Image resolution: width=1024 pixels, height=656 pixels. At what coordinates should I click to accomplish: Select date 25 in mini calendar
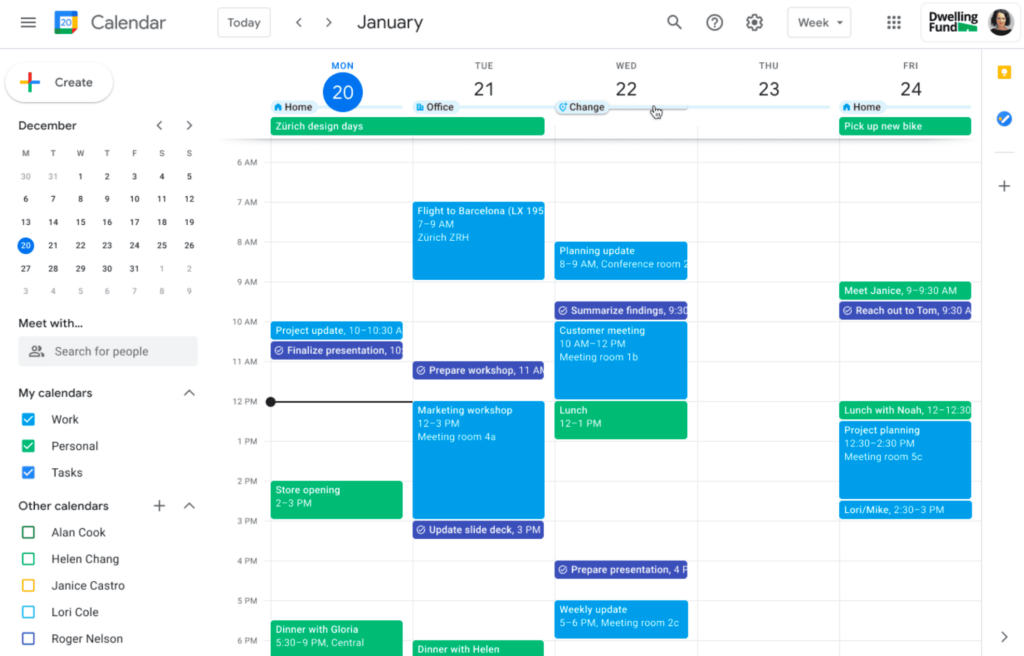(161, 246)
